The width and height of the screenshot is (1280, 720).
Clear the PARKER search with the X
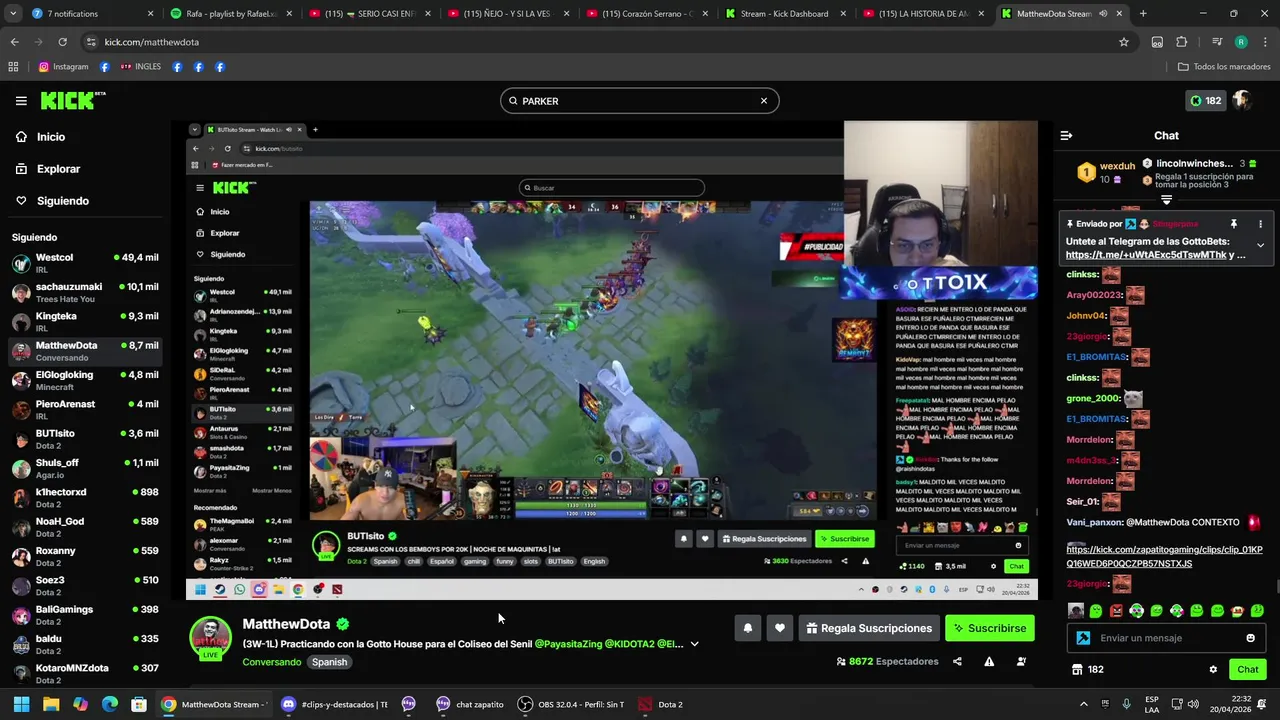point(764,101)
